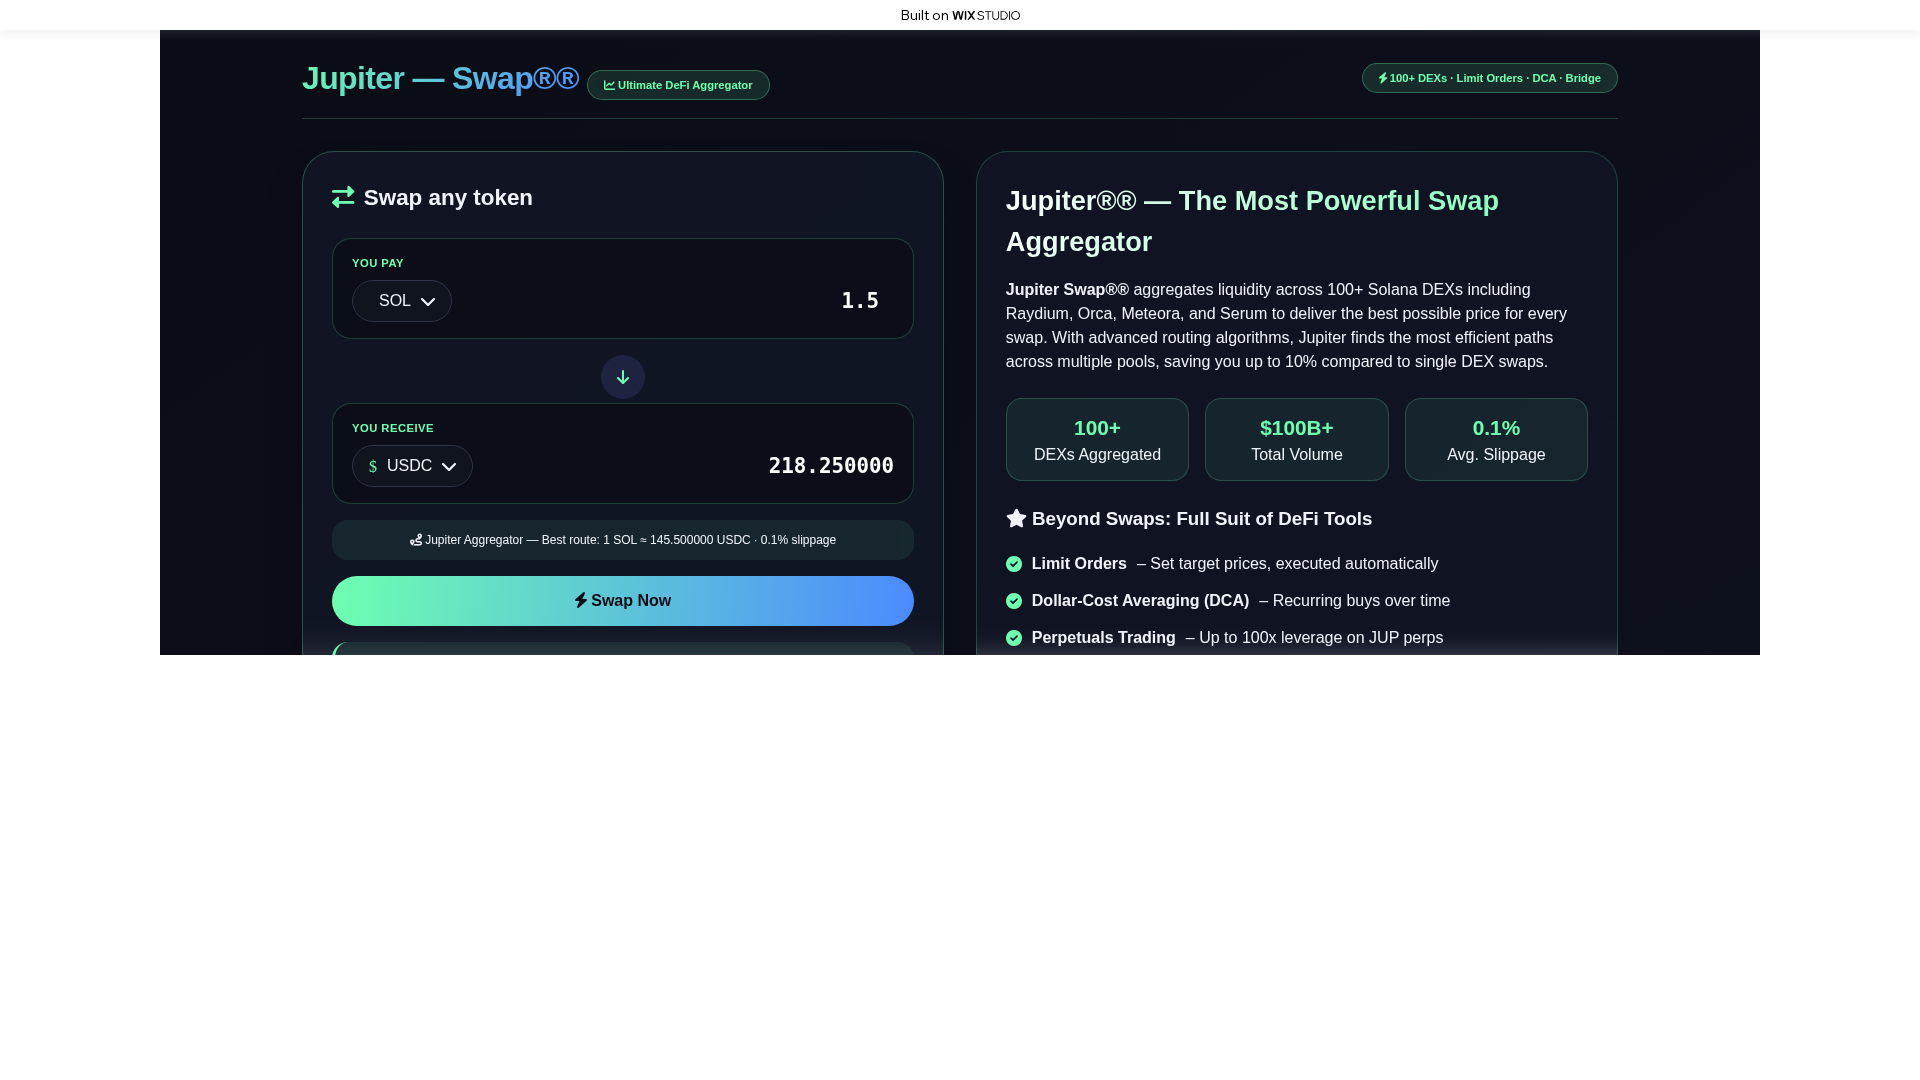
Task: Click the 100+ DEXs Aggregated stat card
Action: pos(1097,440)
